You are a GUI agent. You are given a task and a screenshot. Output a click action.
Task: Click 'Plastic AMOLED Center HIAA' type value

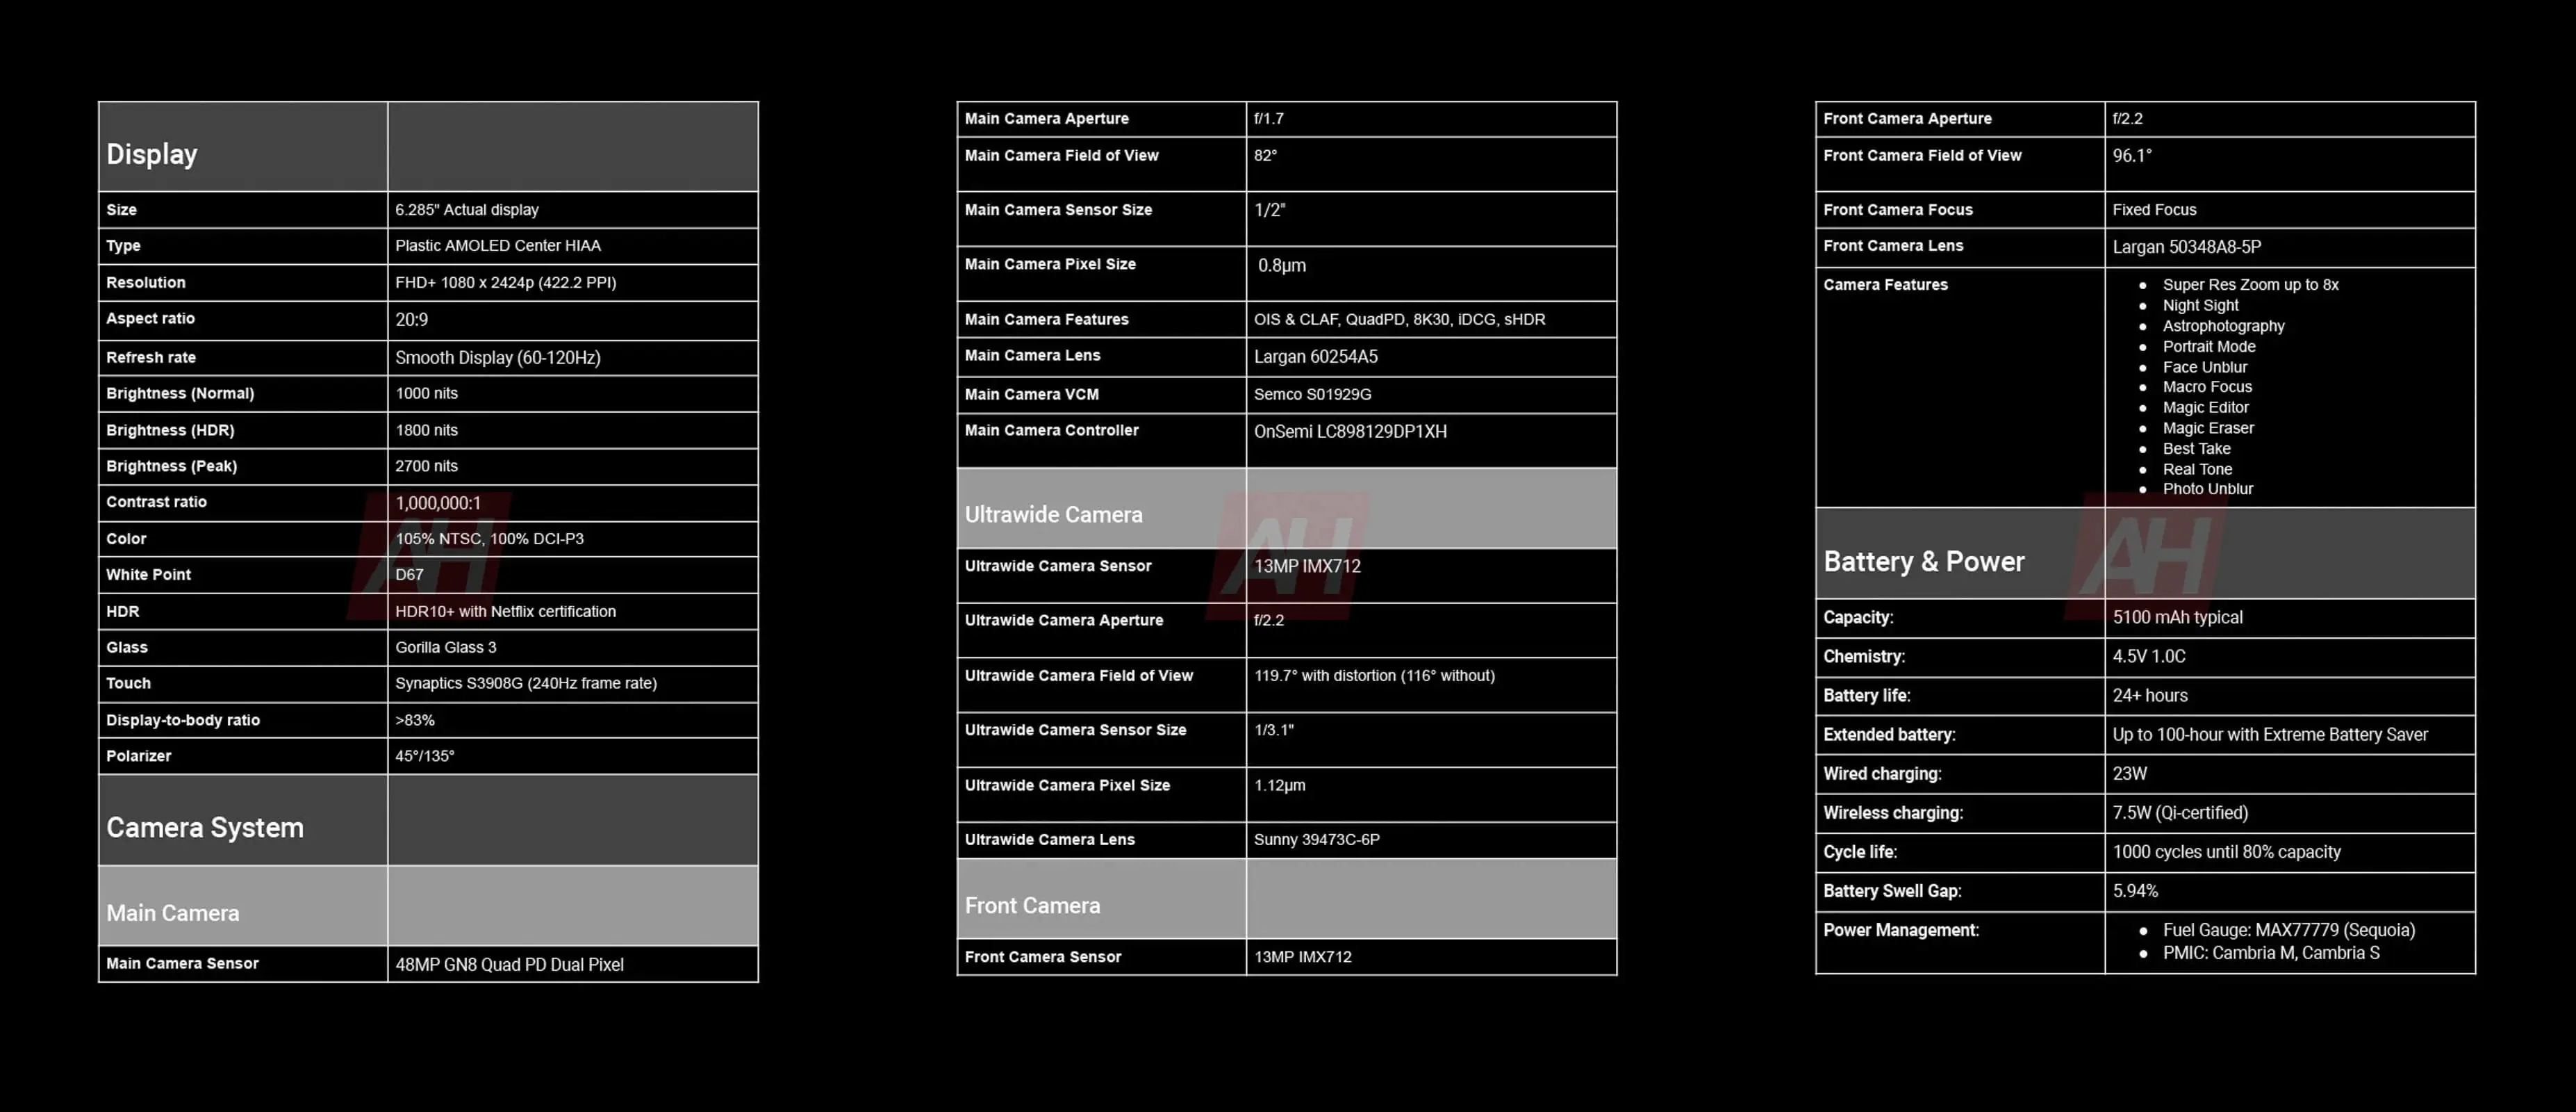point(498,246)
